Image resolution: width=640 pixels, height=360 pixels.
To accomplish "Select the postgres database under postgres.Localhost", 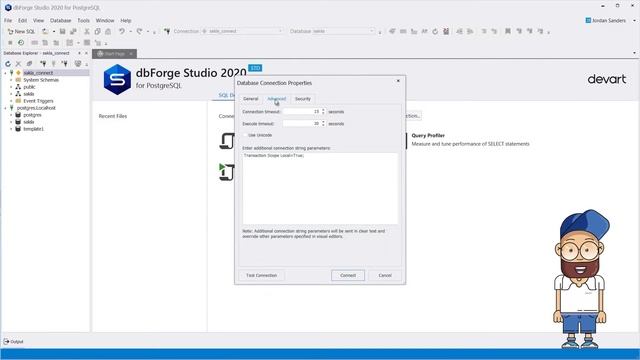I will 32,115.
